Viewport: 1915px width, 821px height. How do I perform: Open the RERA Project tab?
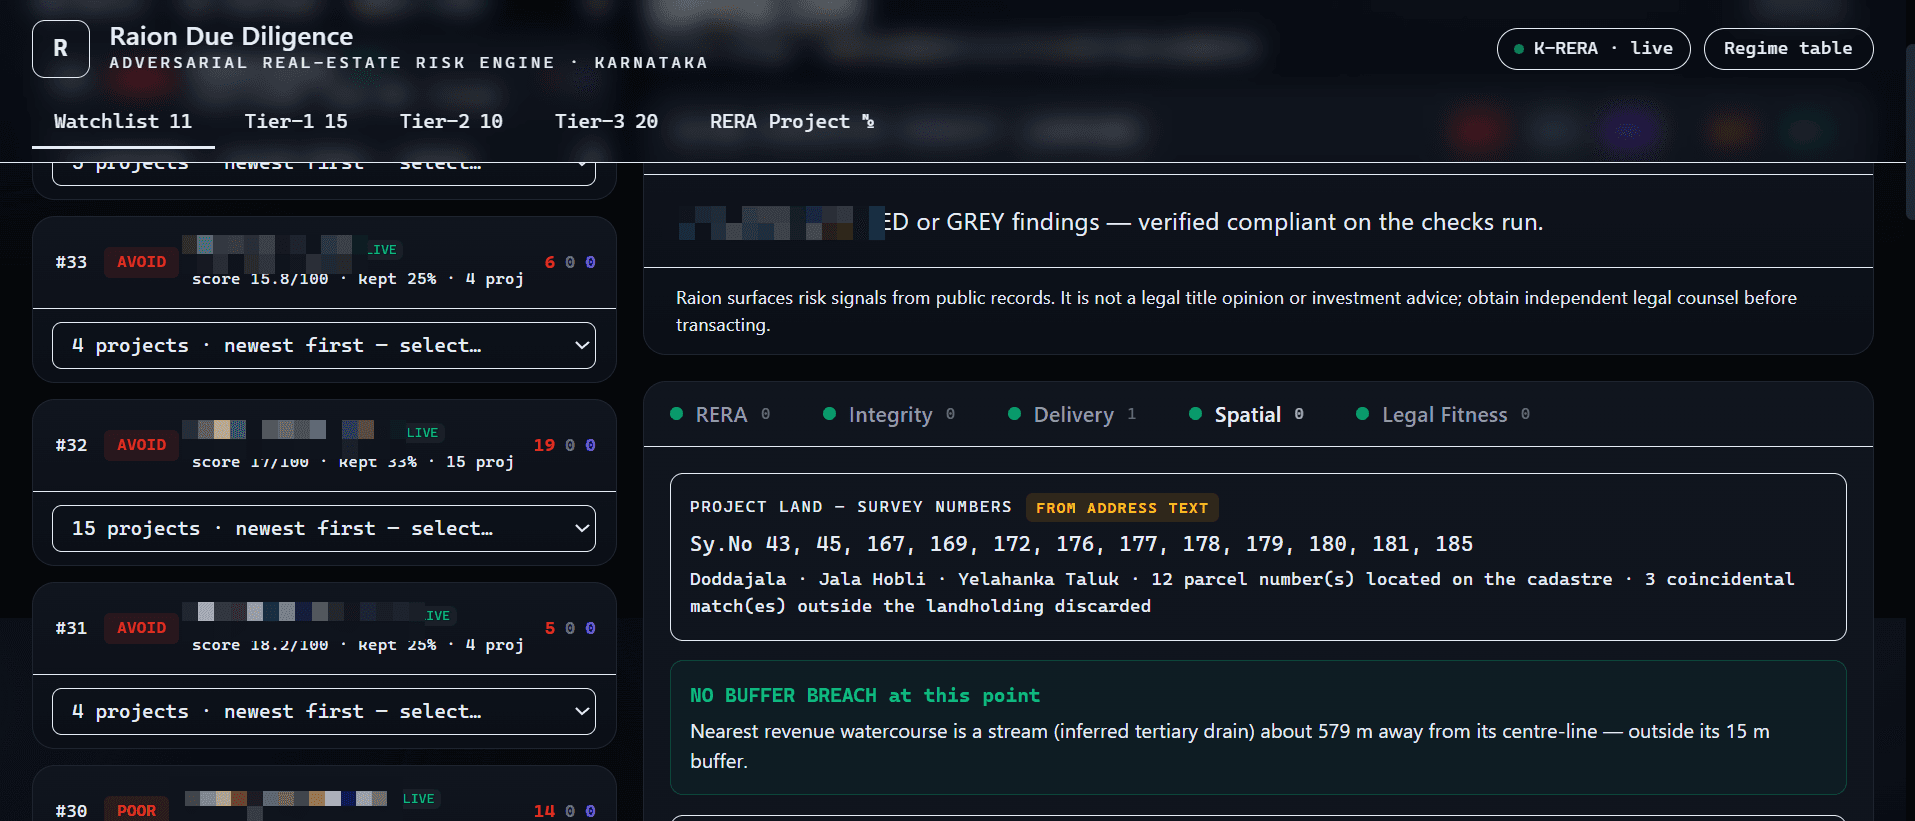point(792,121)
